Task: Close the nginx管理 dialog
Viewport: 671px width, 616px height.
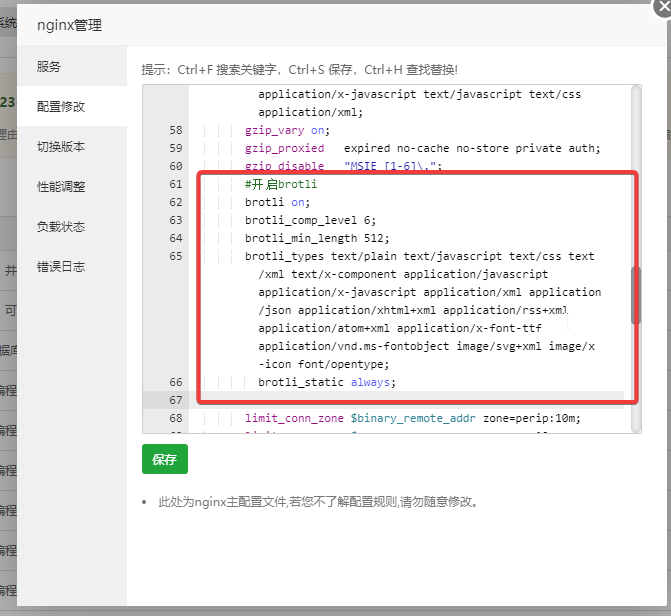Action: coord(661,5)
